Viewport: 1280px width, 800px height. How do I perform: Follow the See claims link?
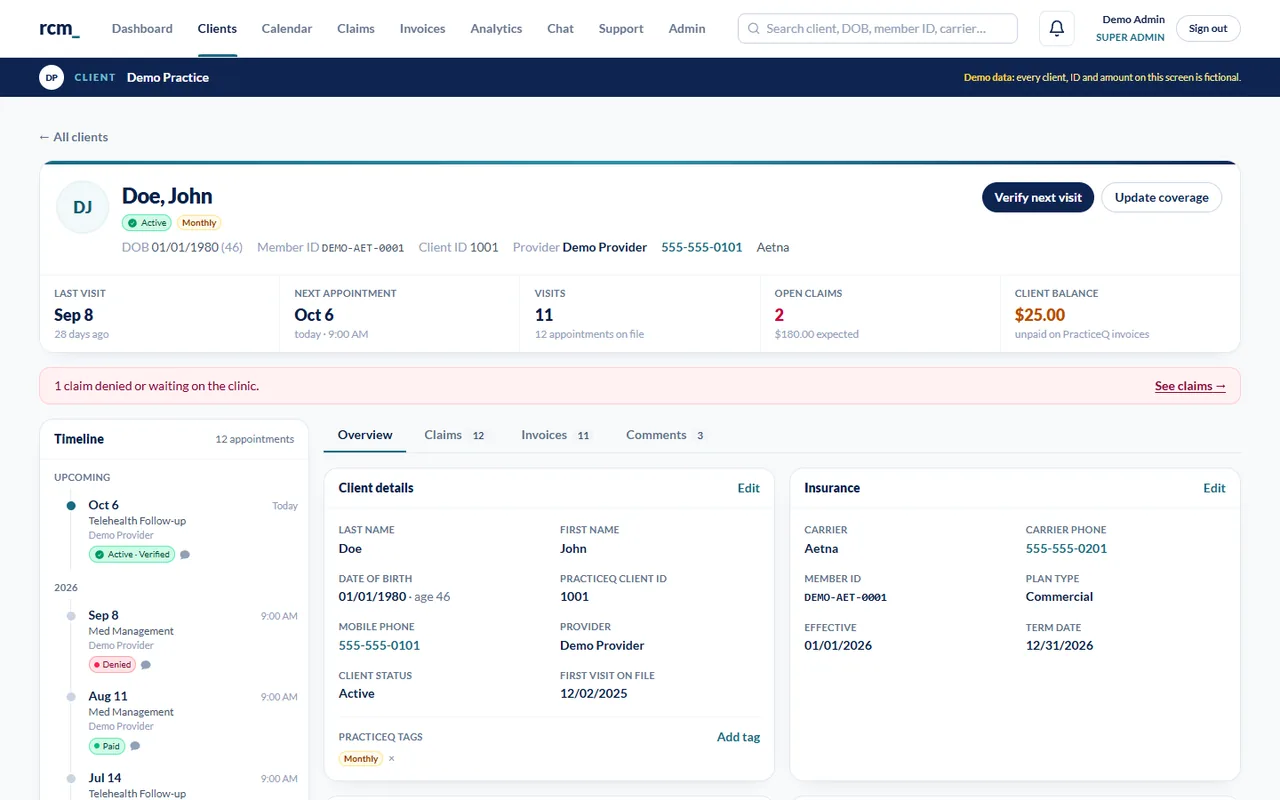click(x=1190, y=386)
